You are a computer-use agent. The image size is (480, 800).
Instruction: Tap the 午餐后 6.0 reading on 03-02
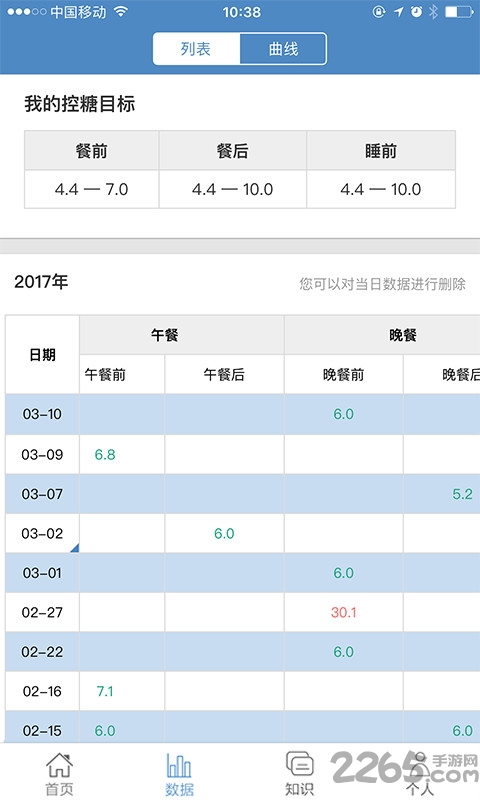click(x=224, y=534)
